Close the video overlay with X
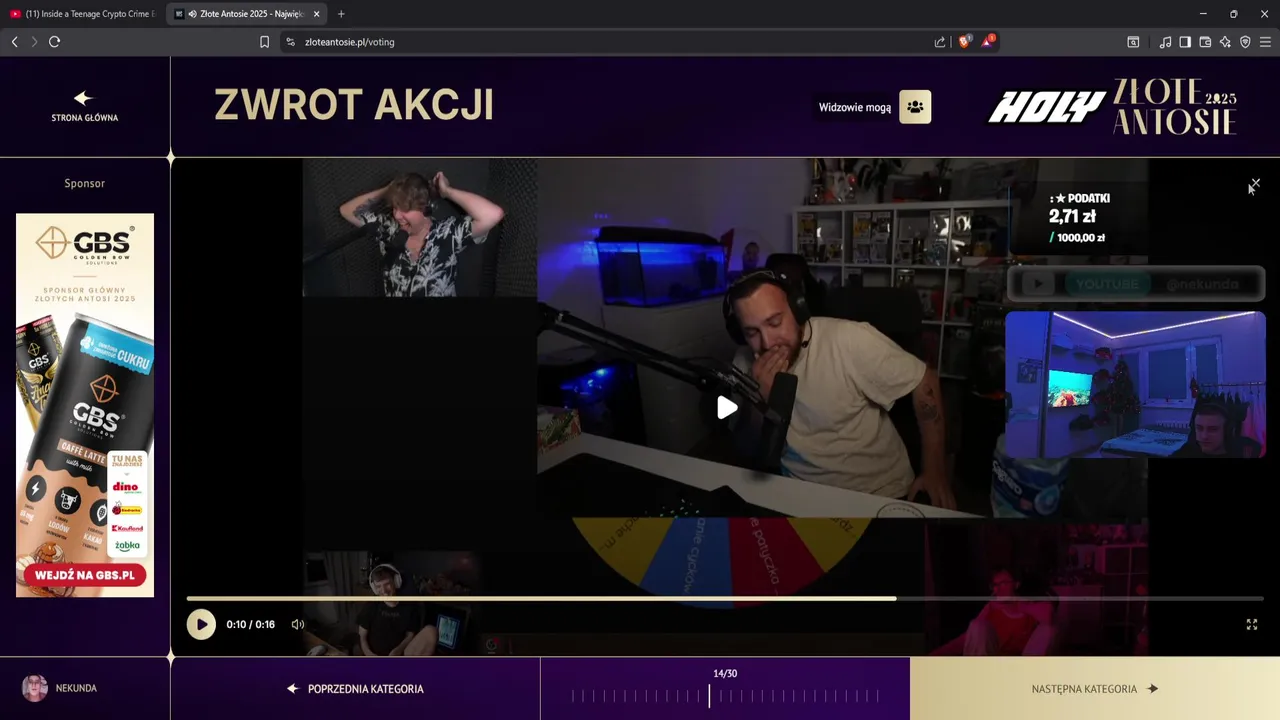Image resolution: width=1280 pixels, height=720 pixels. pyautogui.click(x=1255, y=184)
